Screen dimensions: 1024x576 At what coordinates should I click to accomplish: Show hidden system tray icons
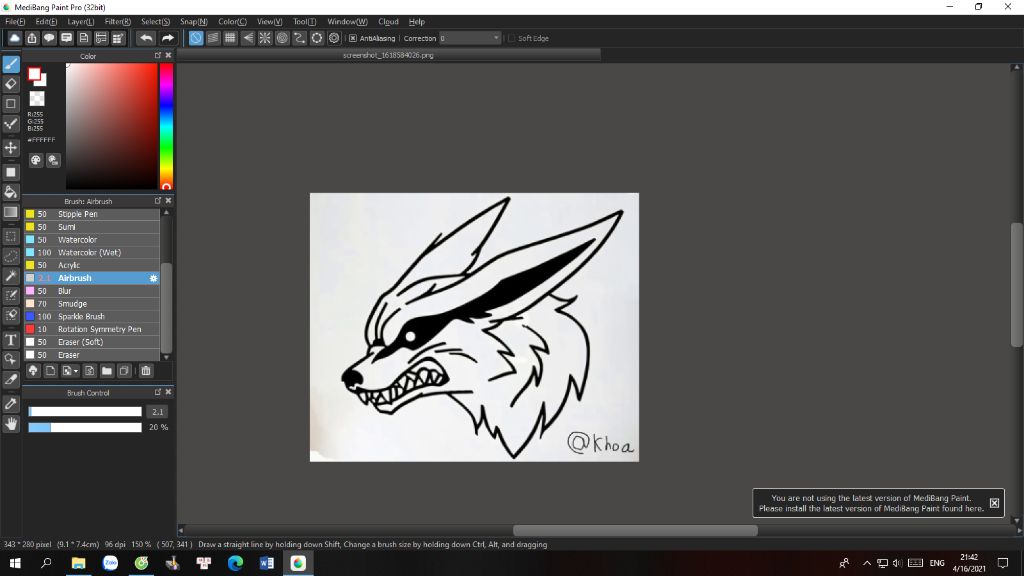[x=867, y=563]
